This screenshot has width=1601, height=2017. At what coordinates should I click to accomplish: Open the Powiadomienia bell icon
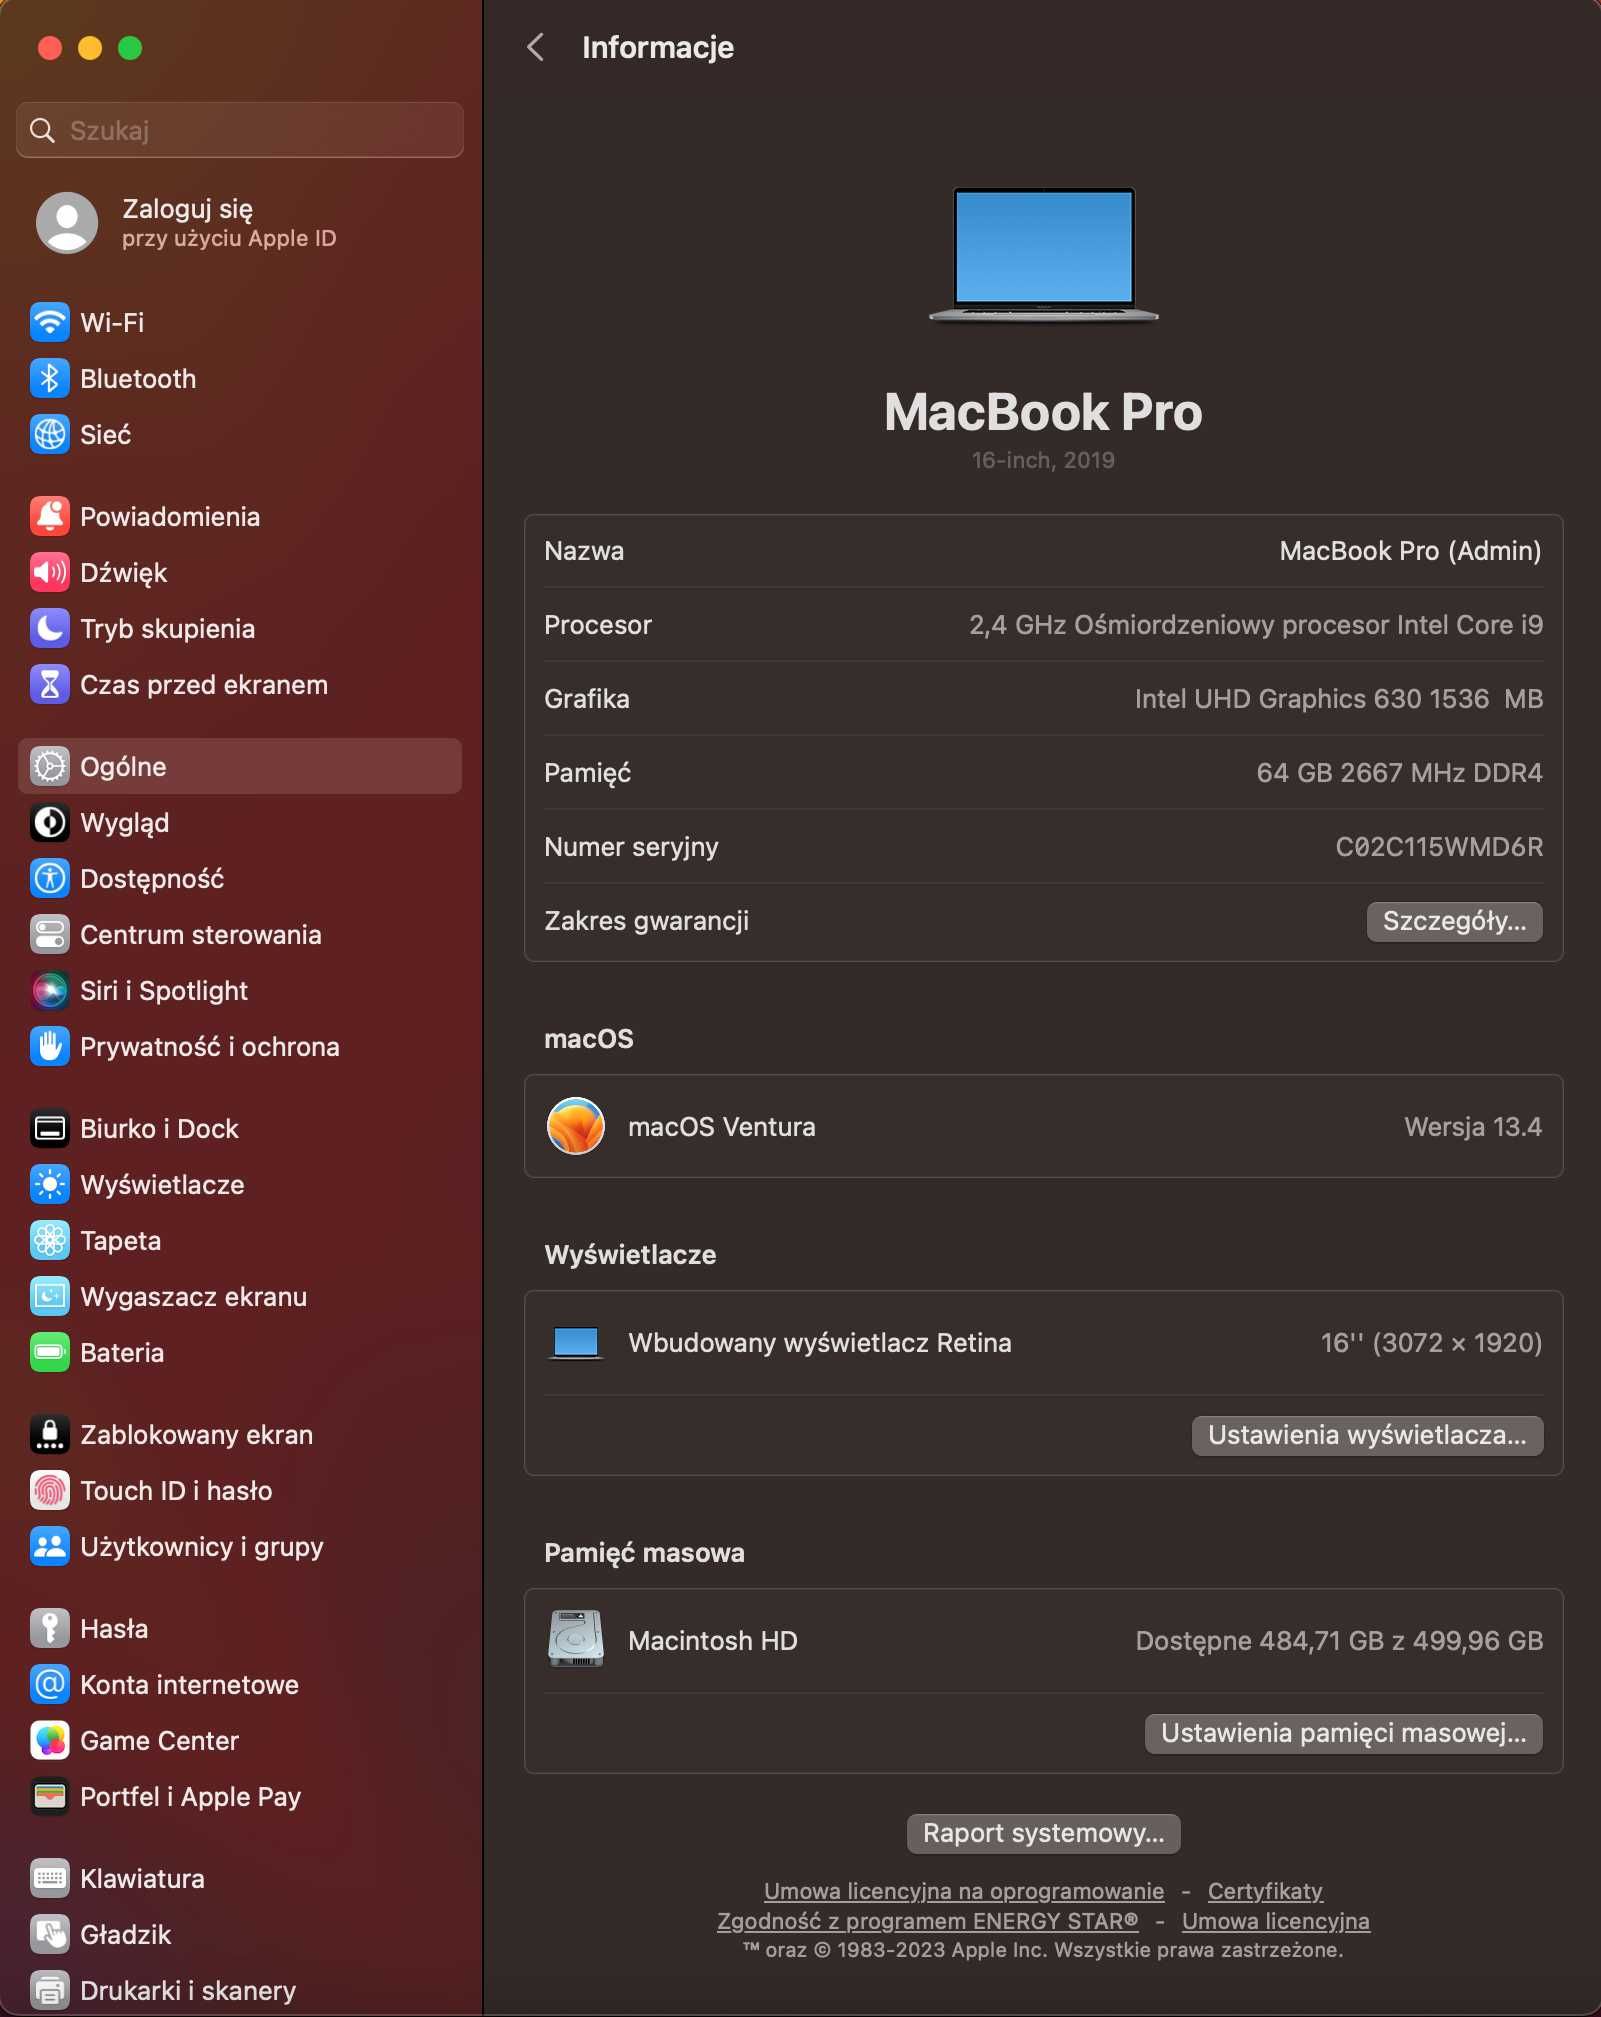pos(50,516)
